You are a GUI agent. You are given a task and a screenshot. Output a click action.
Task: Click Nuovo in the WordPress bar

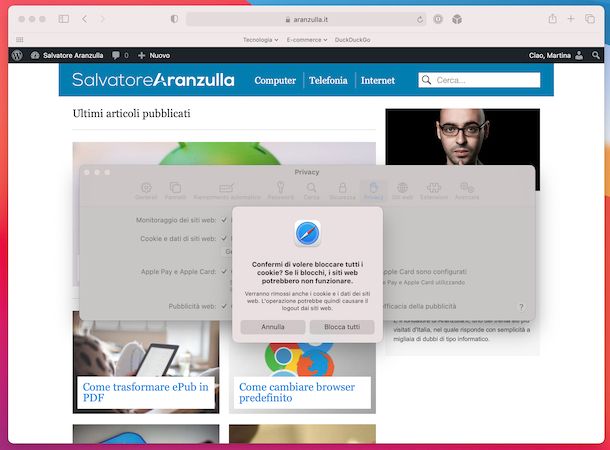154,55
